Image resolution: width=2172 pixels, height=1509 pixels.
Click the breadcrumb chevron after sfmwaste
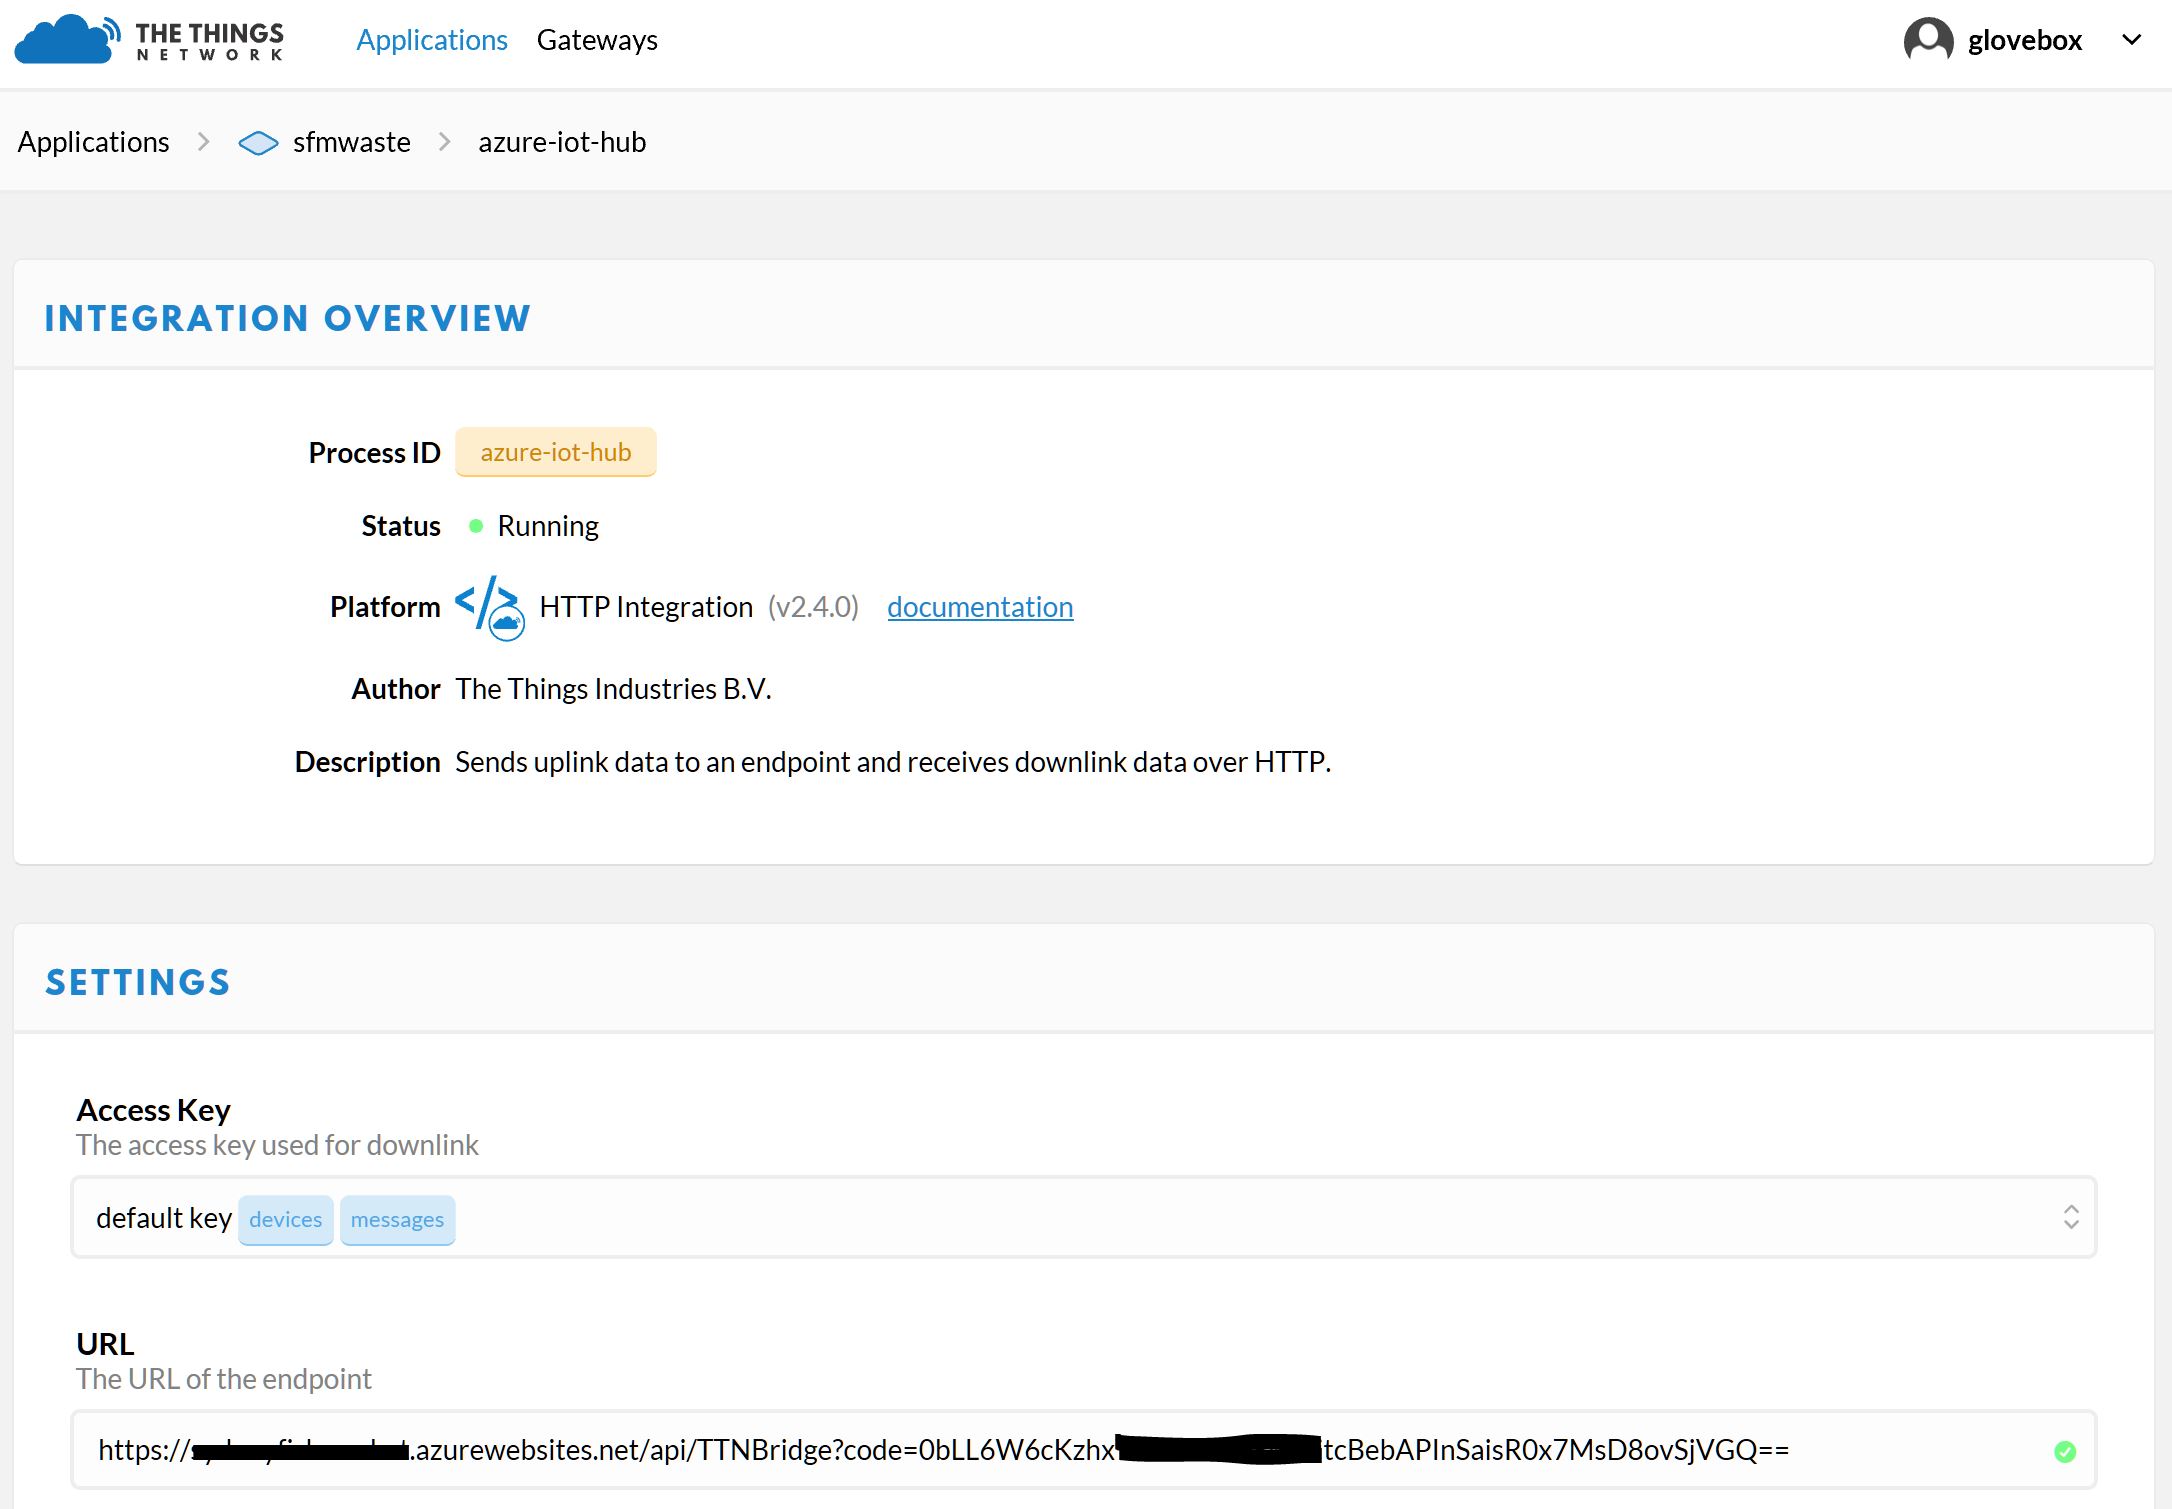coord(445,142)
